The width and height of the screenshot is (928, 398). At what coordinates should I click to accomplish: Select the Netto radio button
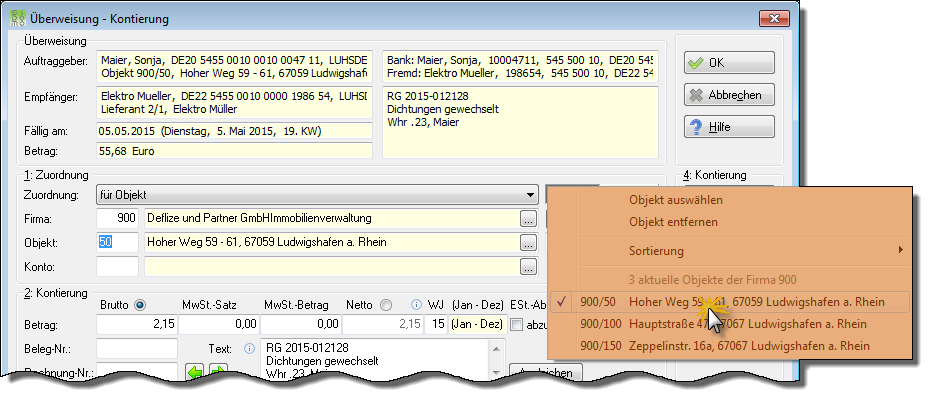(x=386, y=305)
